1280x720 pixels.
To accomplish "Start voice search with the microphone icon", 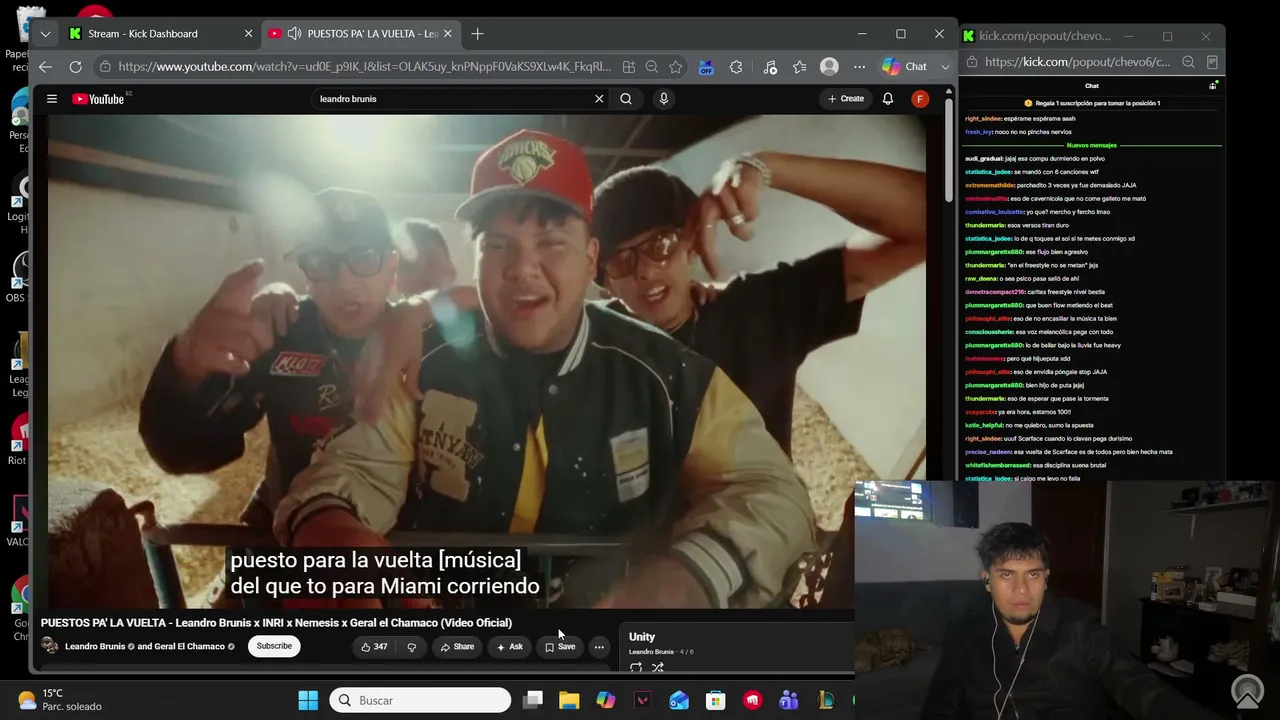I will coord(663,99).
